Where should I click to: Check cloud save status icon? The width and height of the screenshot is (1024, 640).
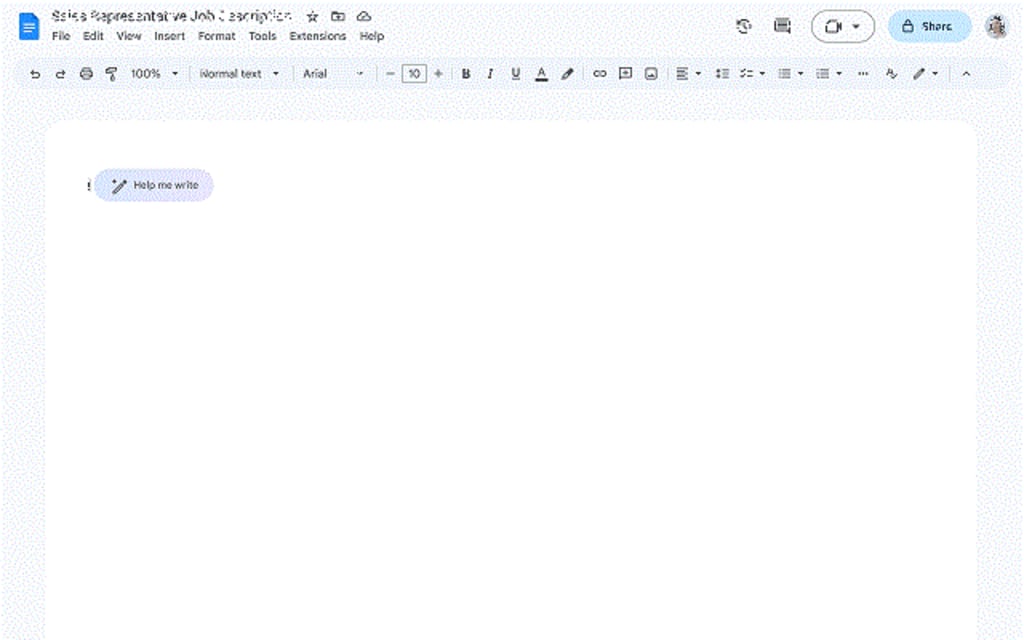click(364, 16)
